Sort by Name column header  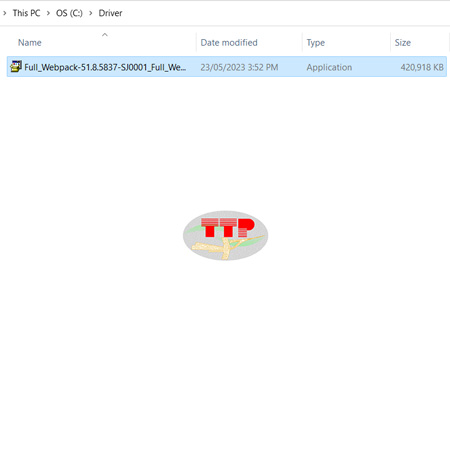click(x=30, y=43)
